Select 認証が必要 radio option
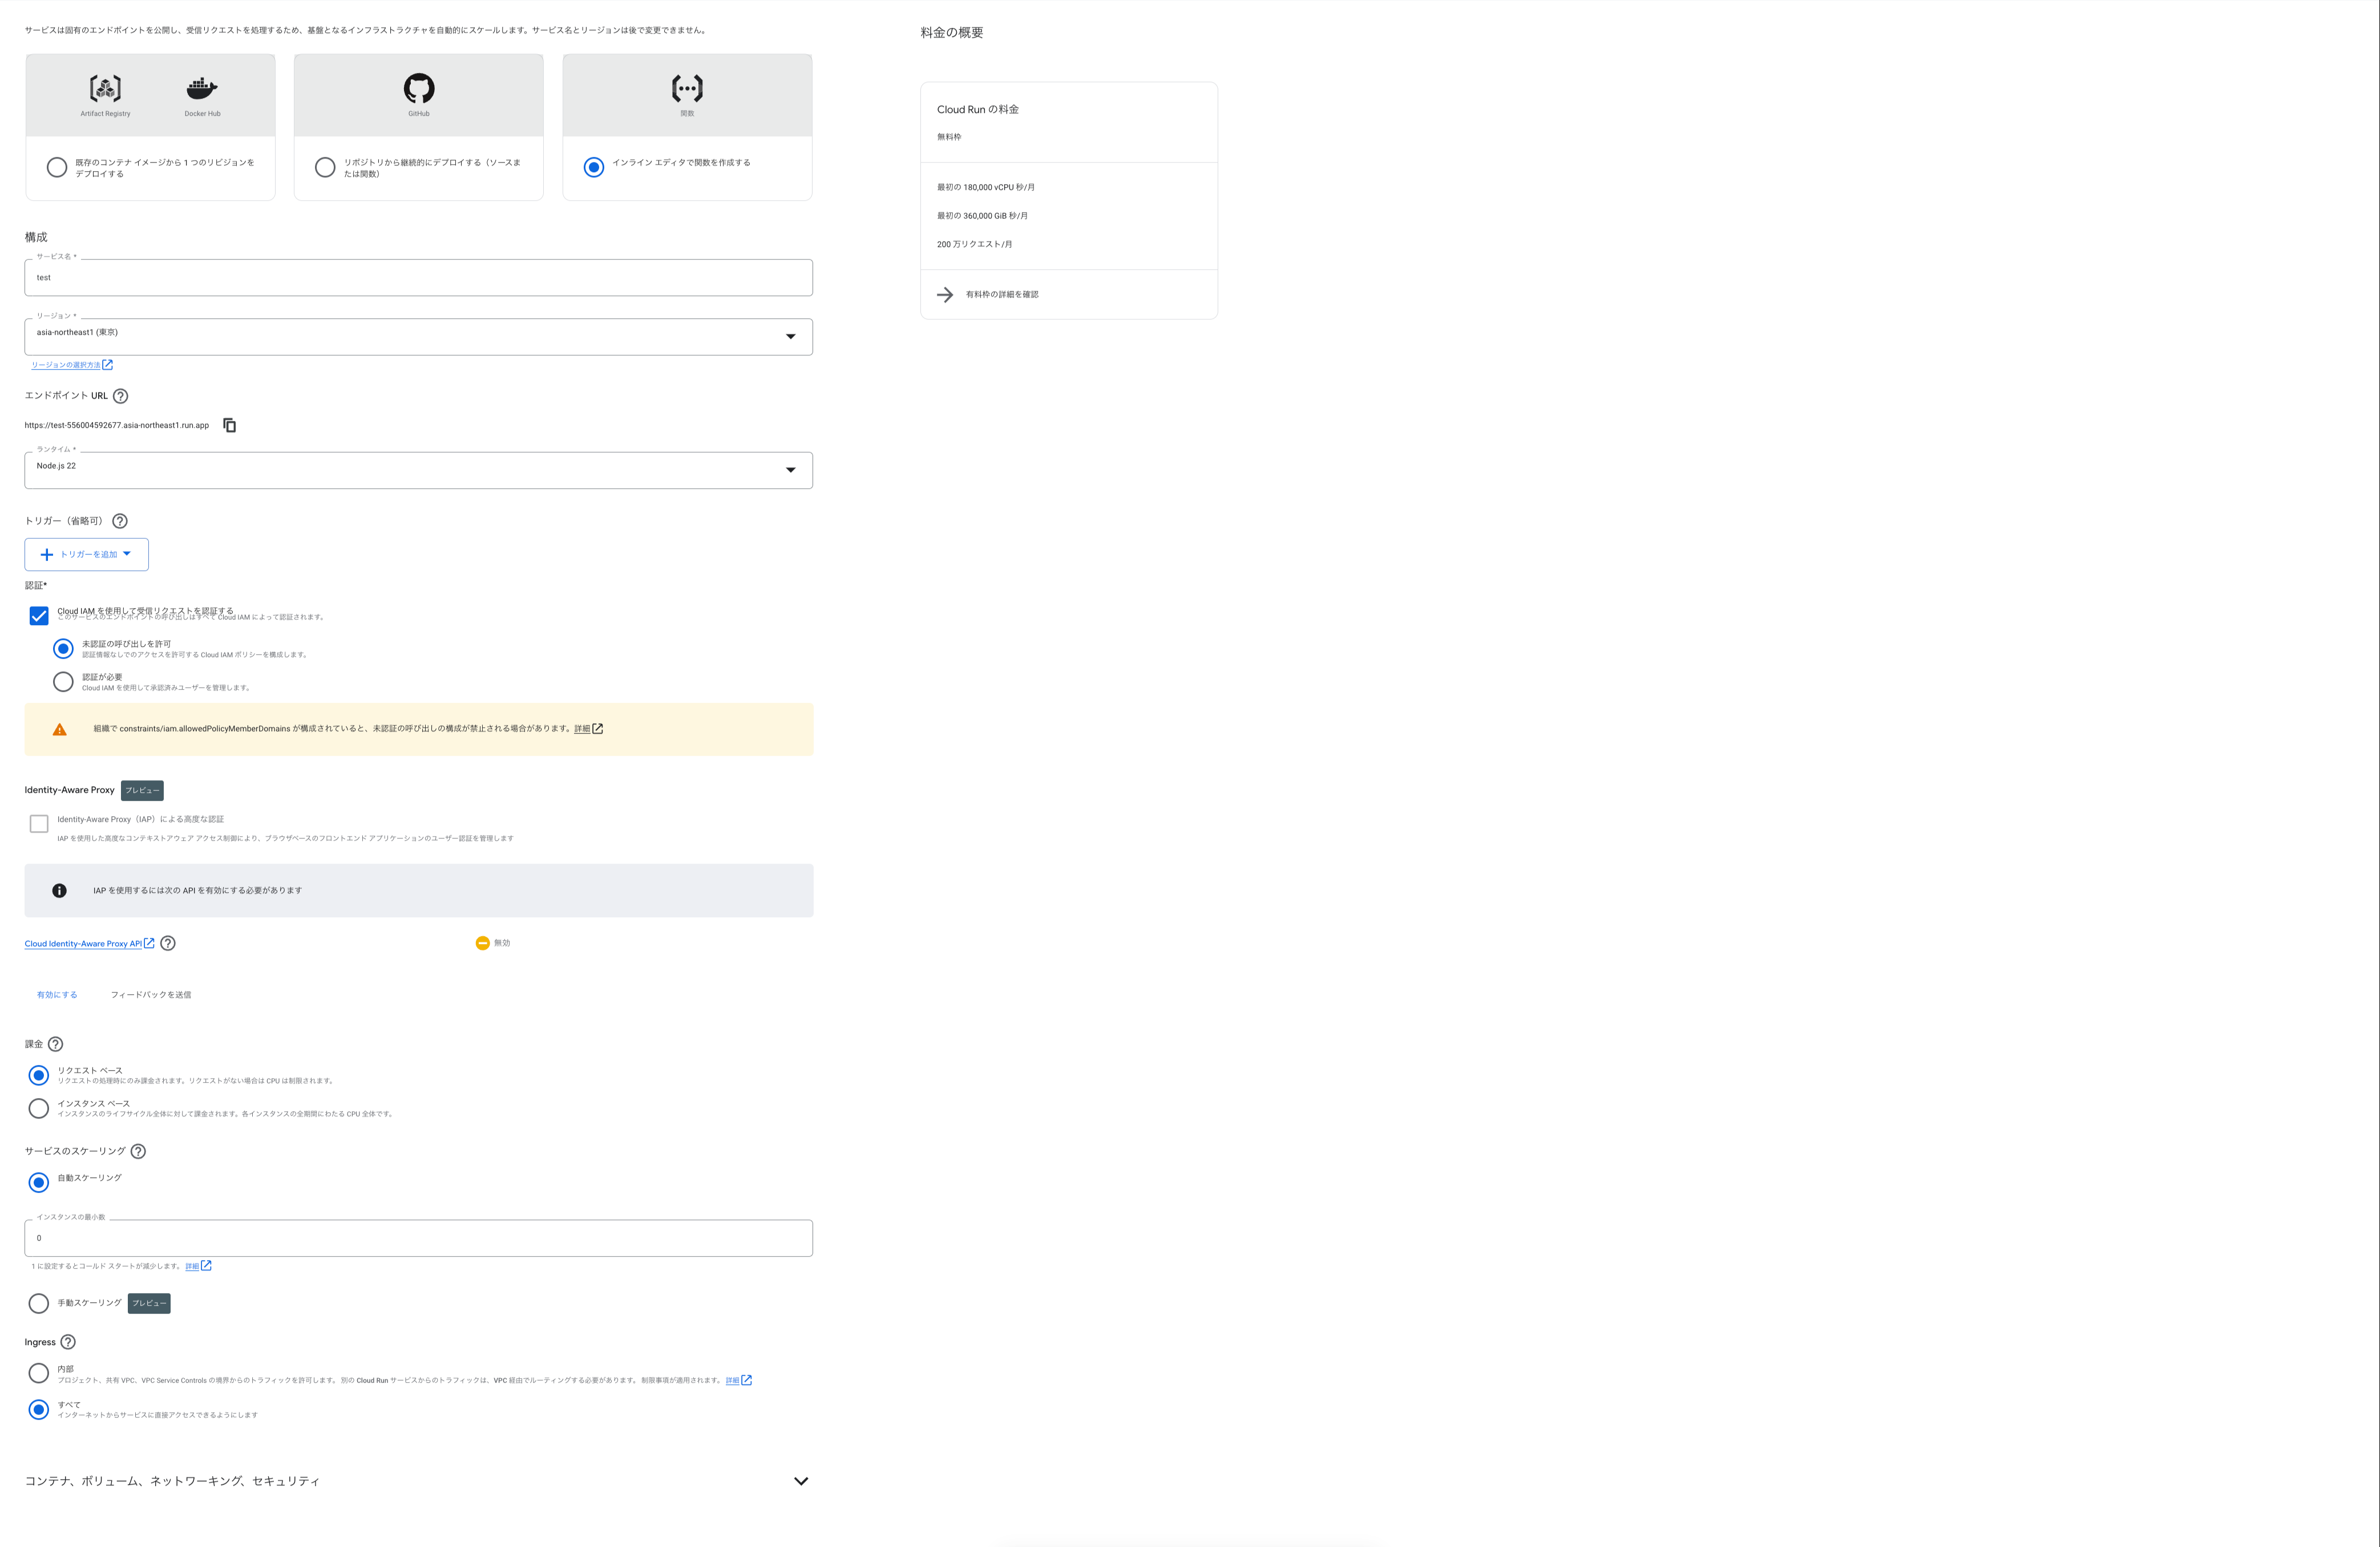Viewport: 2380px width, 1547px height. click(x=63, y=682)
